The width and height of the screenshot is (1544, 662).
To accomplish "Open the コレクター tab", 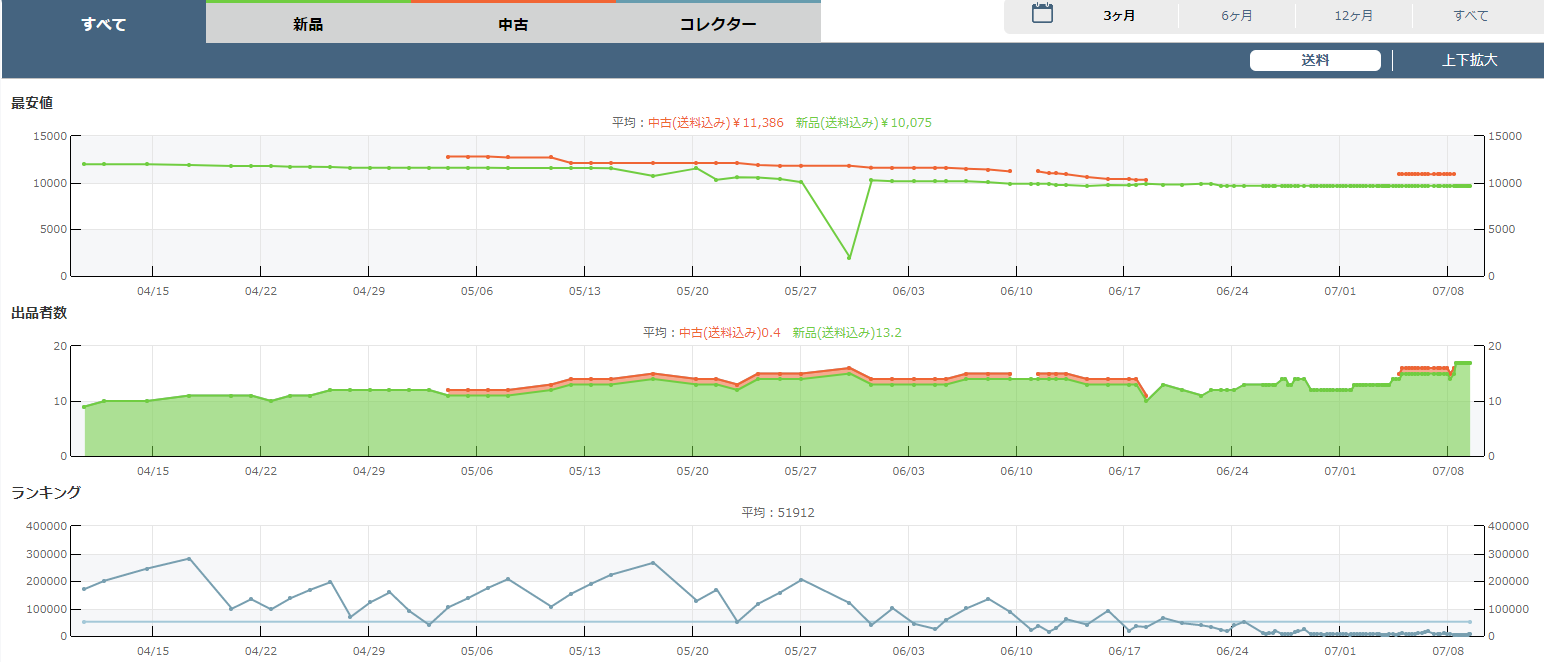I will click(718, 24).
